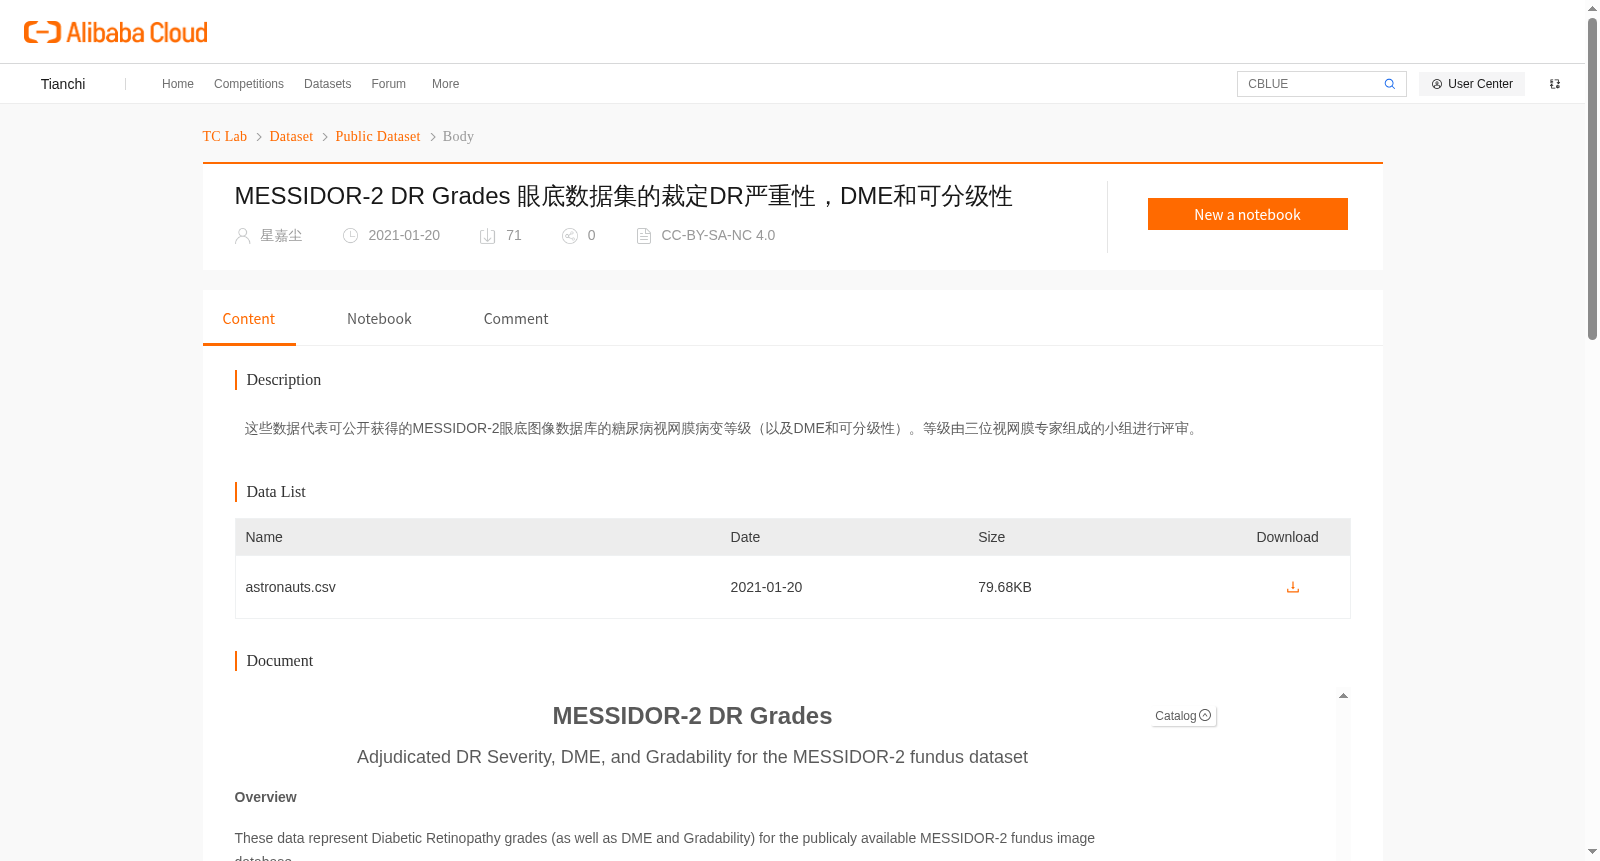Open User Center
The image size is (1600, 861).
(x=1472, y=84)
